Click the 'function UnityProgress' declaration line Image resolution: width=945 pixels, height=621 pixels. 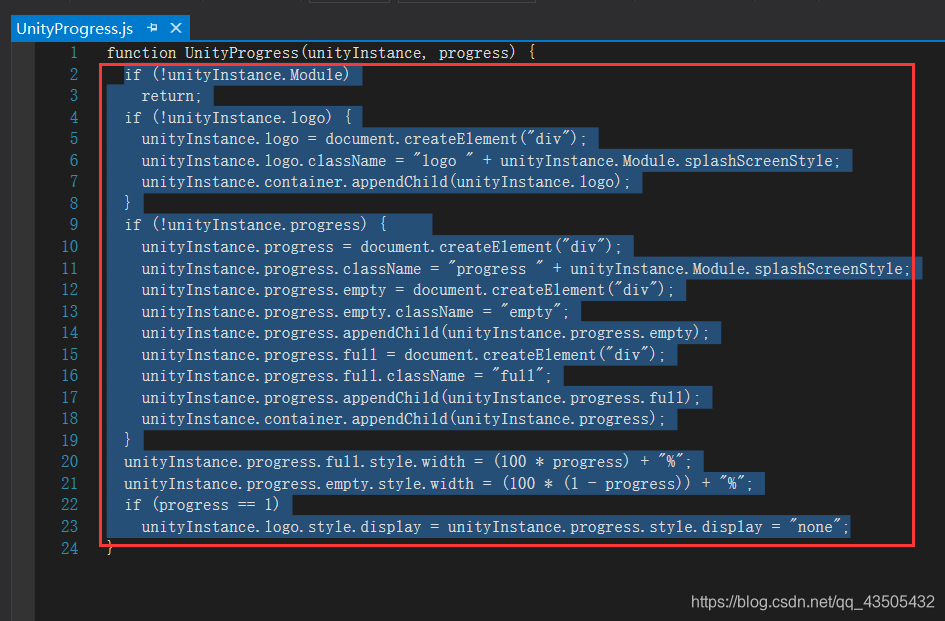(x=321, y=53)
